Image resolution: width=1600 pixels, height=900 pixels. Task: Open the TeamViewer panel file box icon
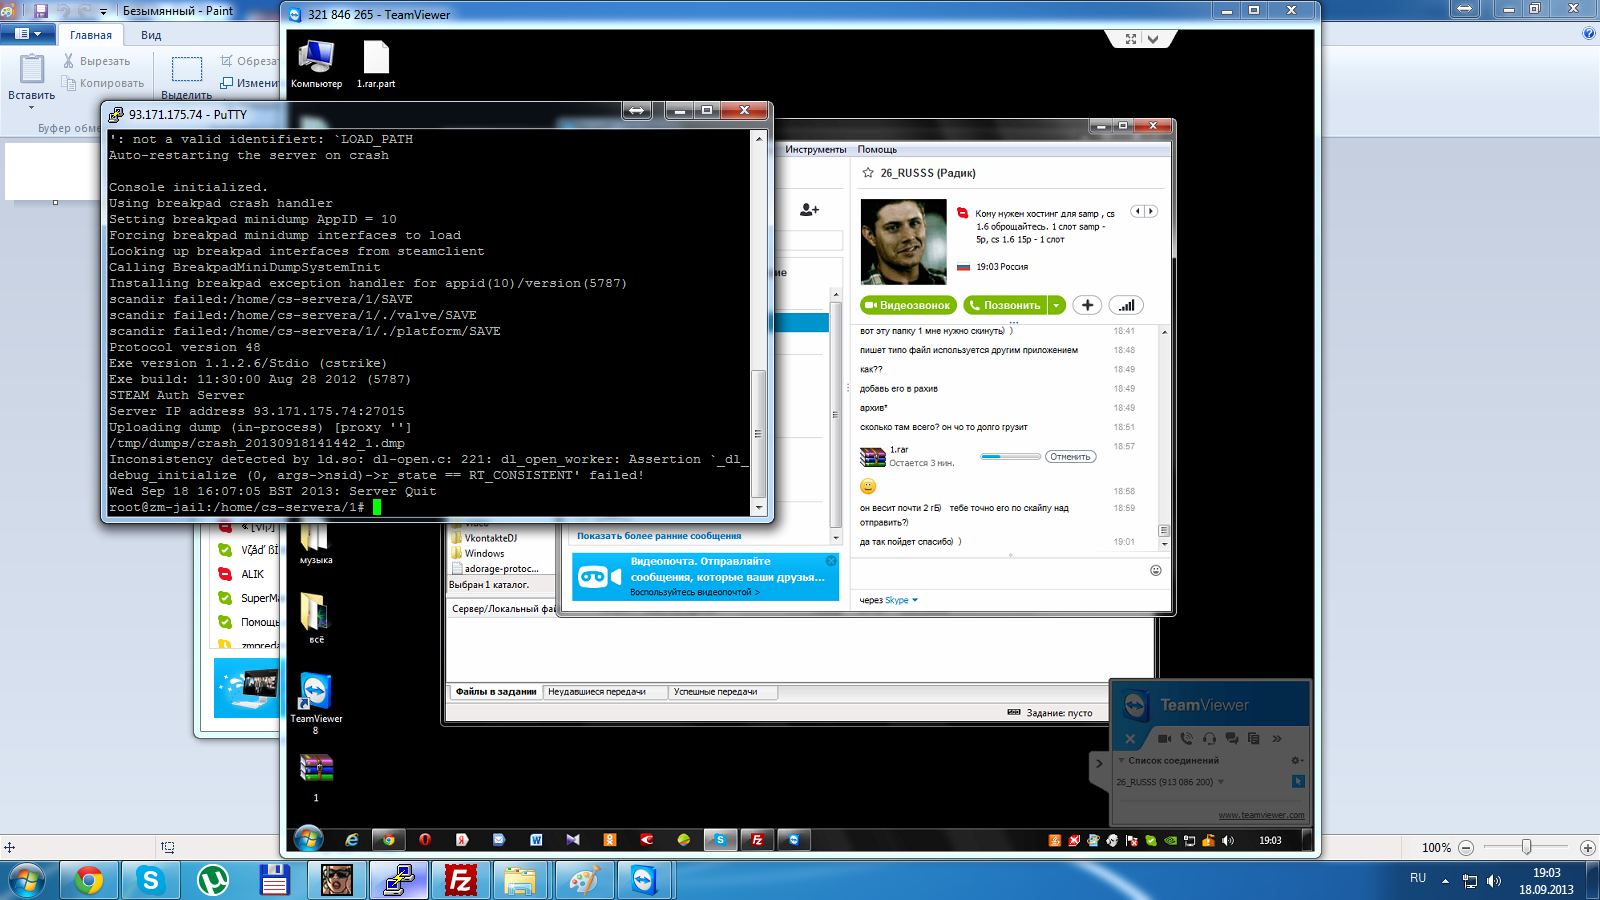[x=1253, y=738]
